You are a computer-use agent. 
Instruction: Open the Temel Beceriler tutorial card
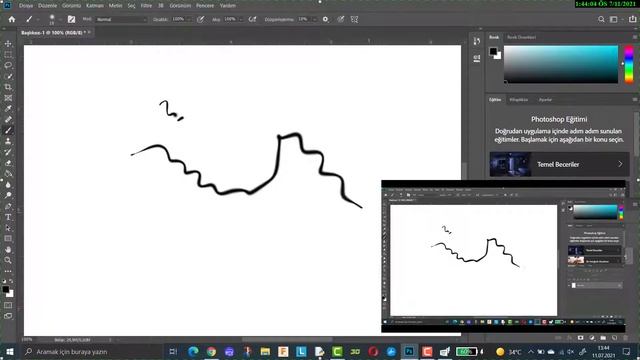tap(559, 164)
